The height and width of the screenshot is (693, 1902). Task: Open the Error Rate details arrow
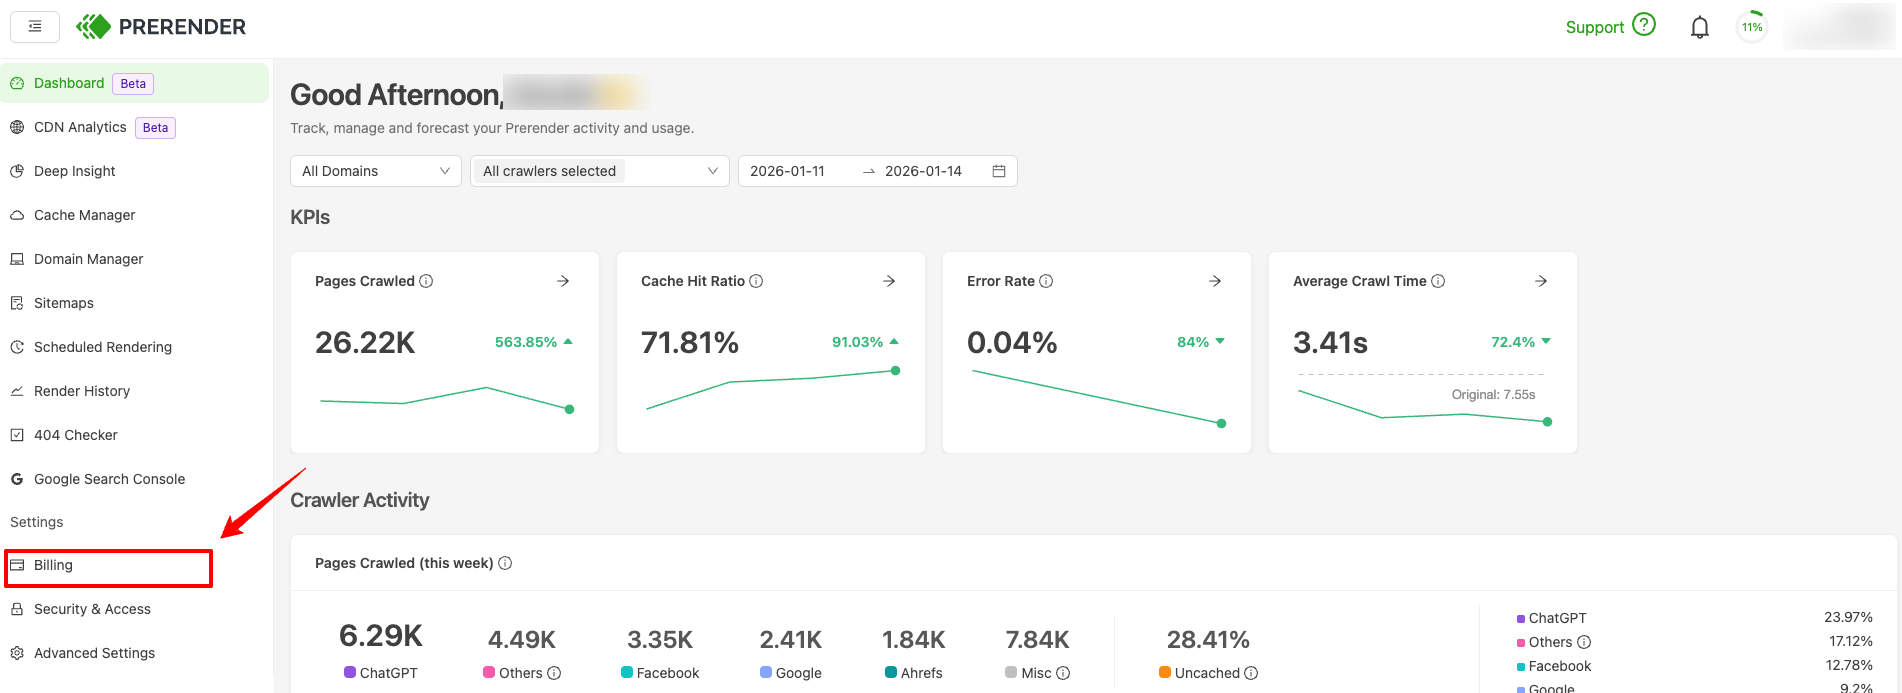pyautogui.click(x=1215, y=281)
